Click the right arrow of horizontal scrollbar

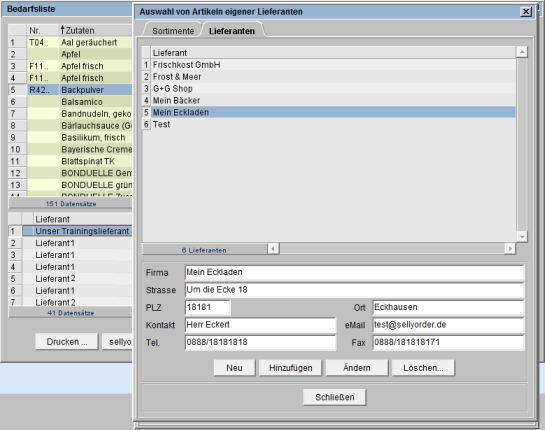[510, 249]
